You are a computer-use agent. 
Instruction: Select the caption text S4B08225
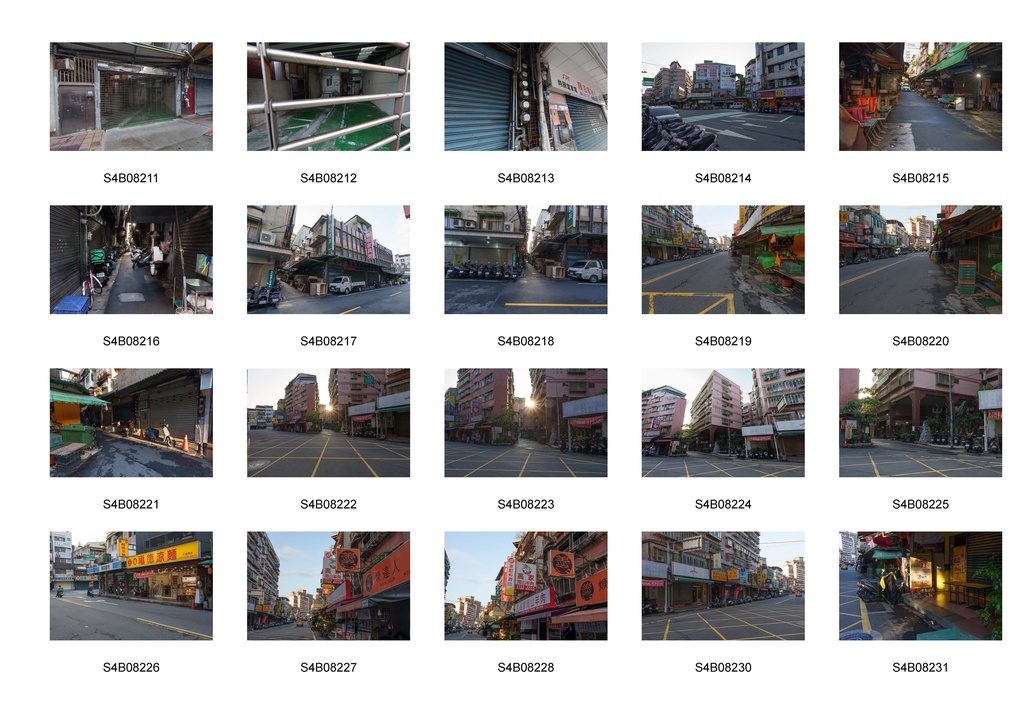[920, 504]
